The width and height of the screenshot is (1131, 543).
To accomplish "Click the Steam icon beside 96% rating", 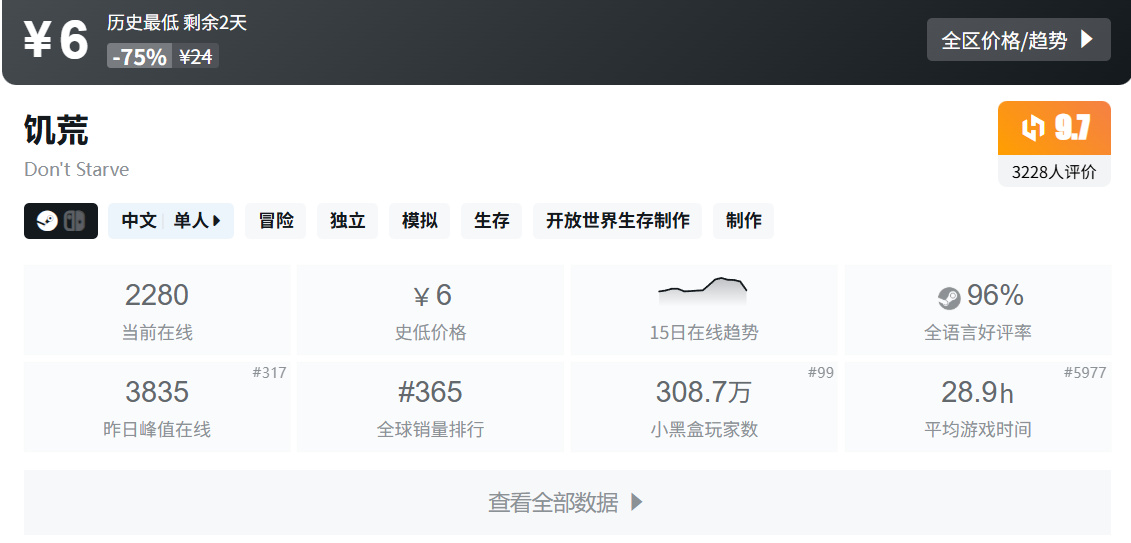I will coord(949,297).
